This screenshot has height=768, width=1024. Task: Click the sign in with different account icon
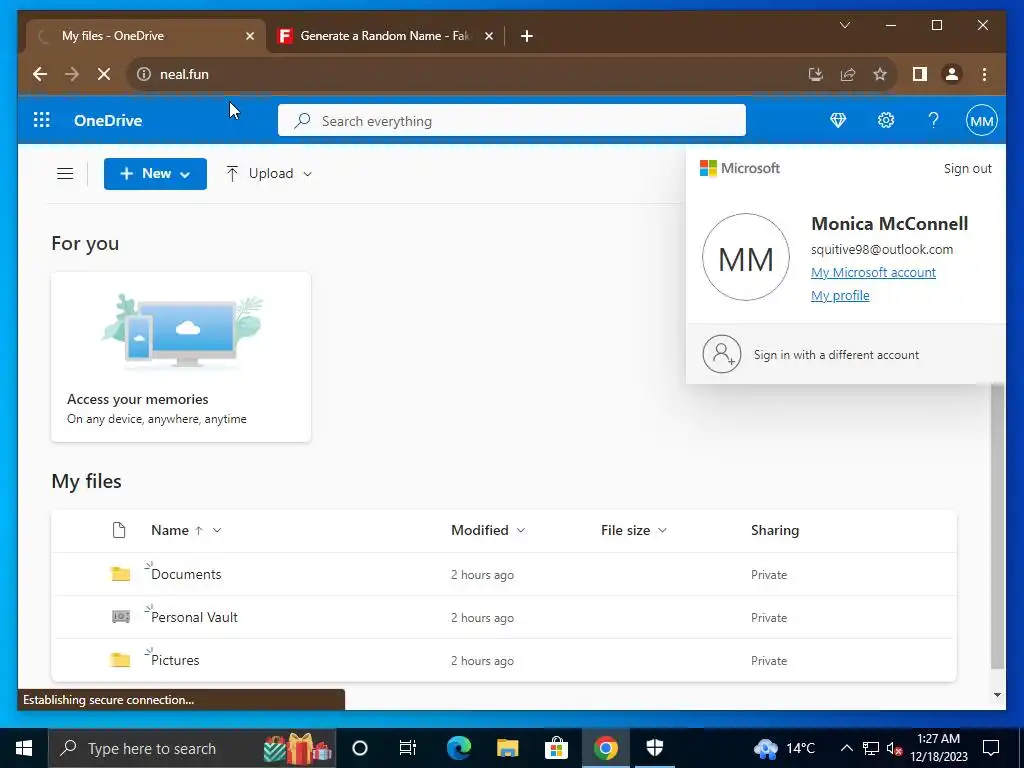click(x=722, y=355)
